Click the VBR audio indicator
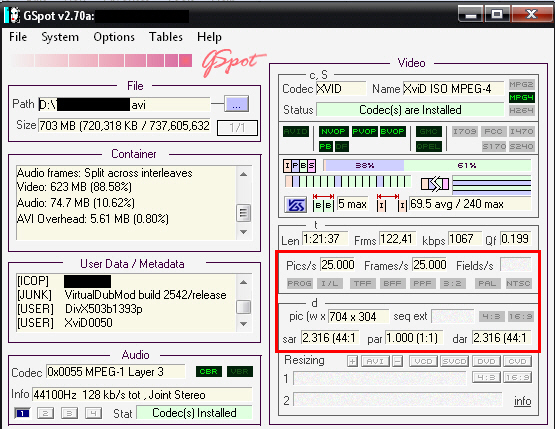The width and height of the screenshot is (555, 429). point(240,372)
